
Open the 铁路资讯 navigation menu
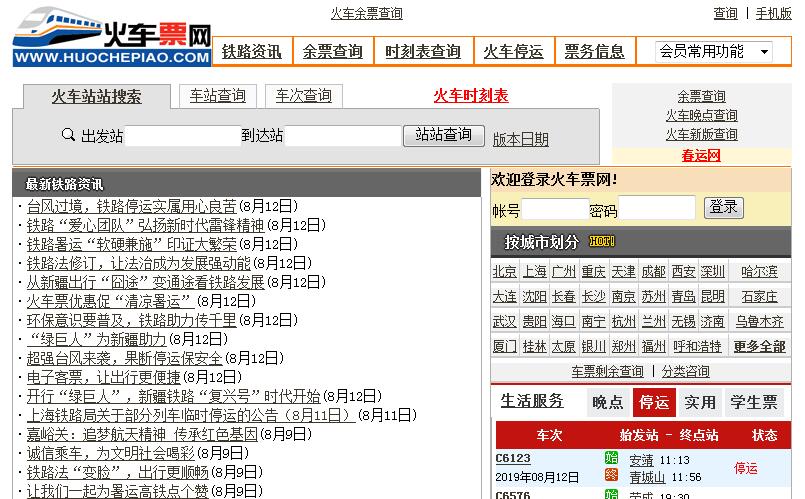(251, 51)
